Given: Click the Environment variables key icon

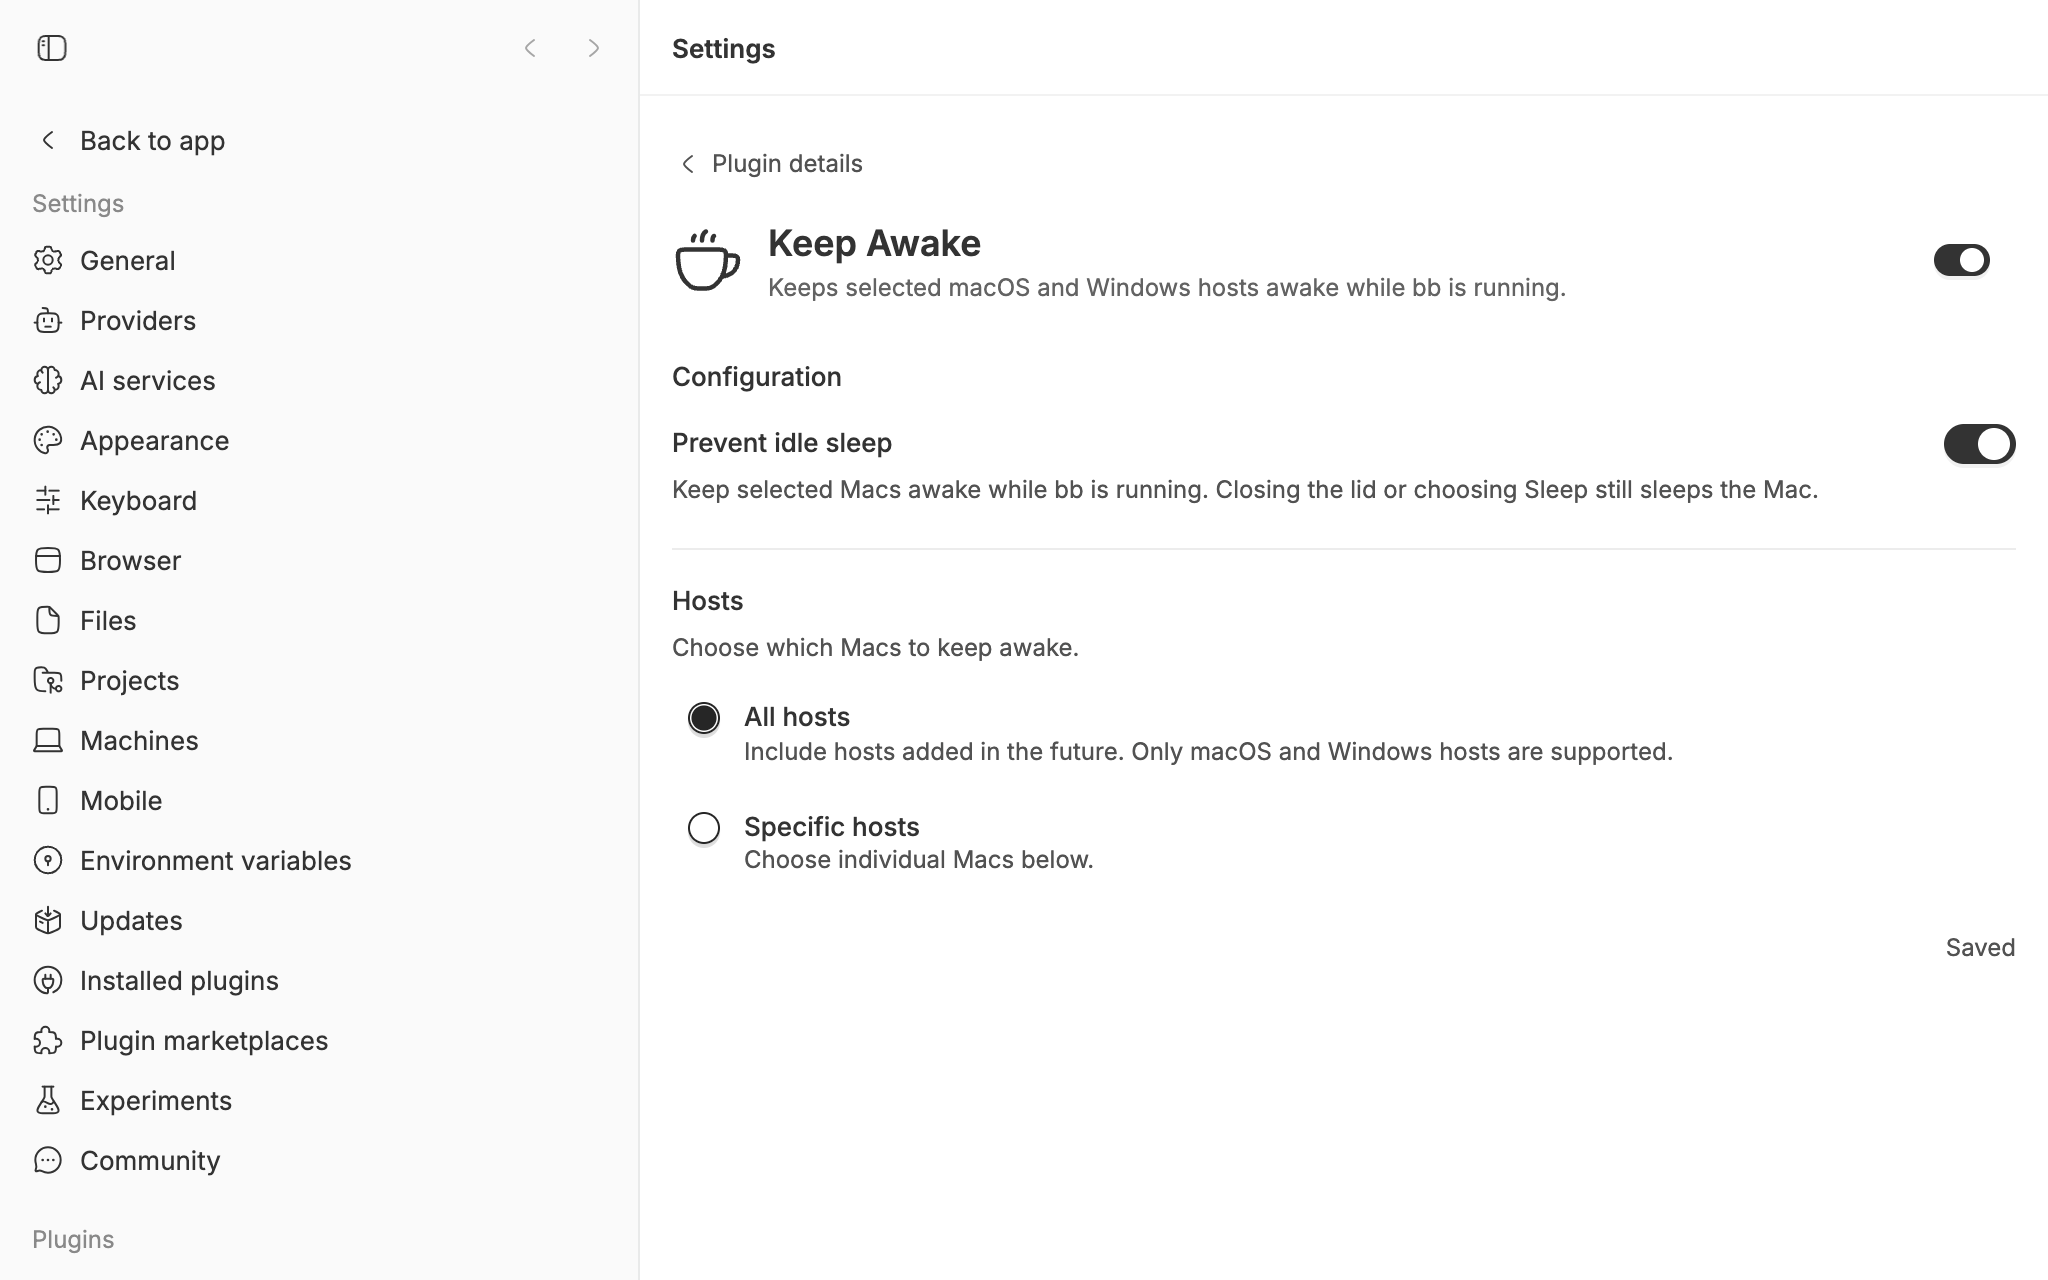Looking at the screenshot, I should click(48, 860).
